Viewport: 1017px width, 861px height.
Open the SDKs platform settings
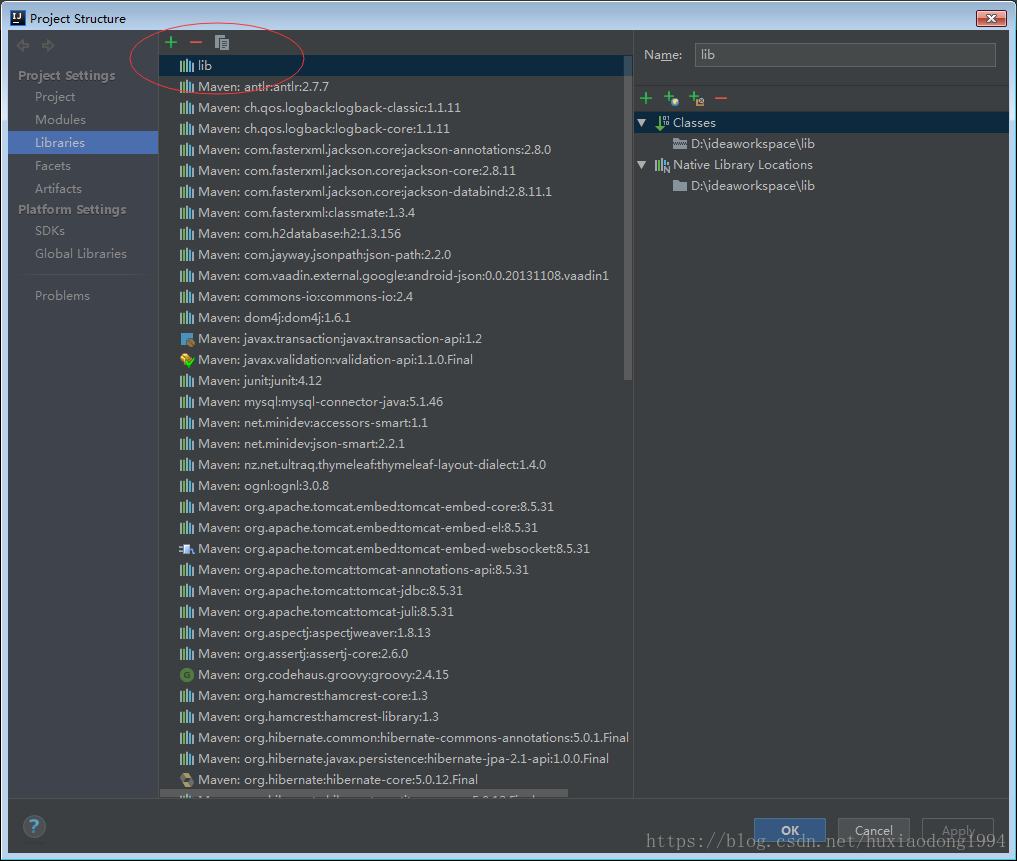tap(50, 231)
